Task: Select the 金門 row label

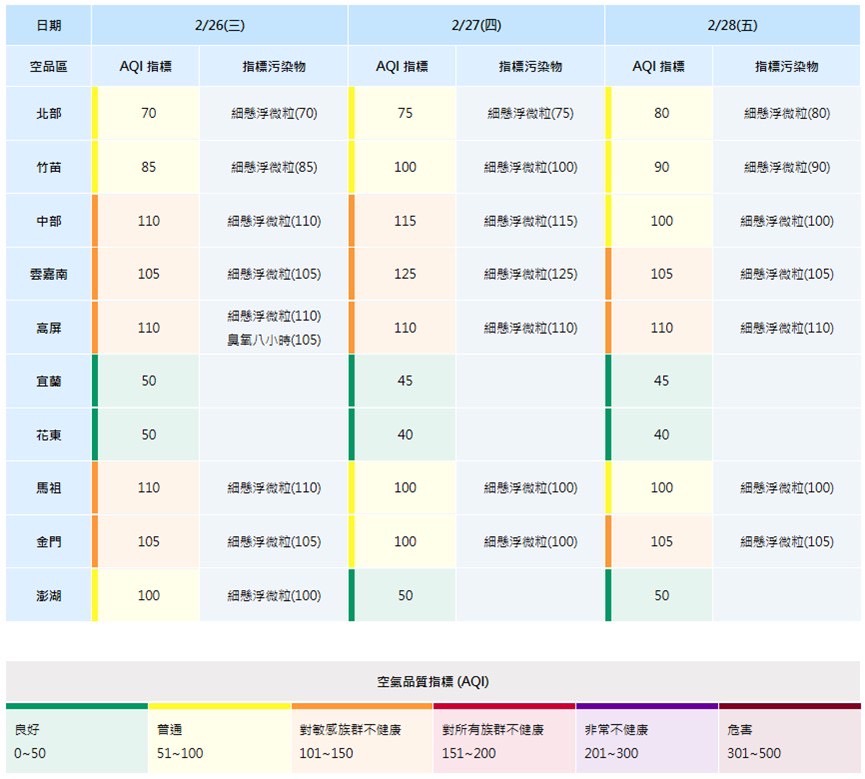Action: point(49,542)
